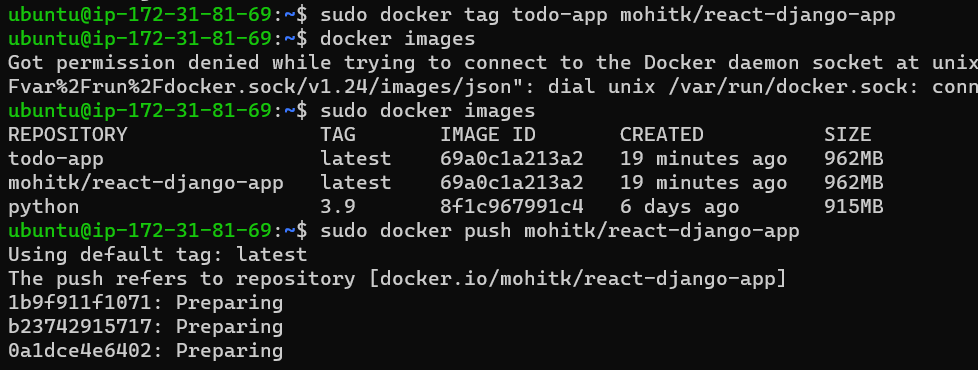
Task: Click the 'sudo docker tag todo-app' command text
Action: coord(463,15)
